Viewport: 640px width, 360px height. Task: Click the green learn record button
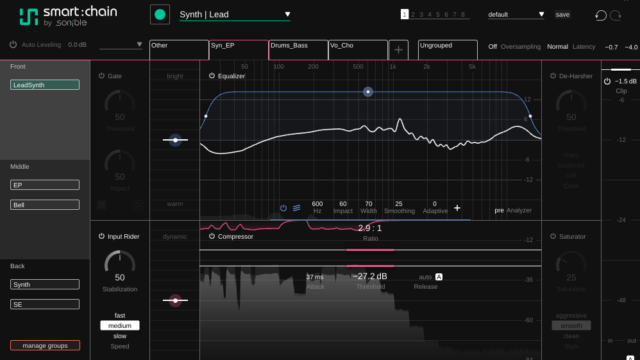coord(160,15)
